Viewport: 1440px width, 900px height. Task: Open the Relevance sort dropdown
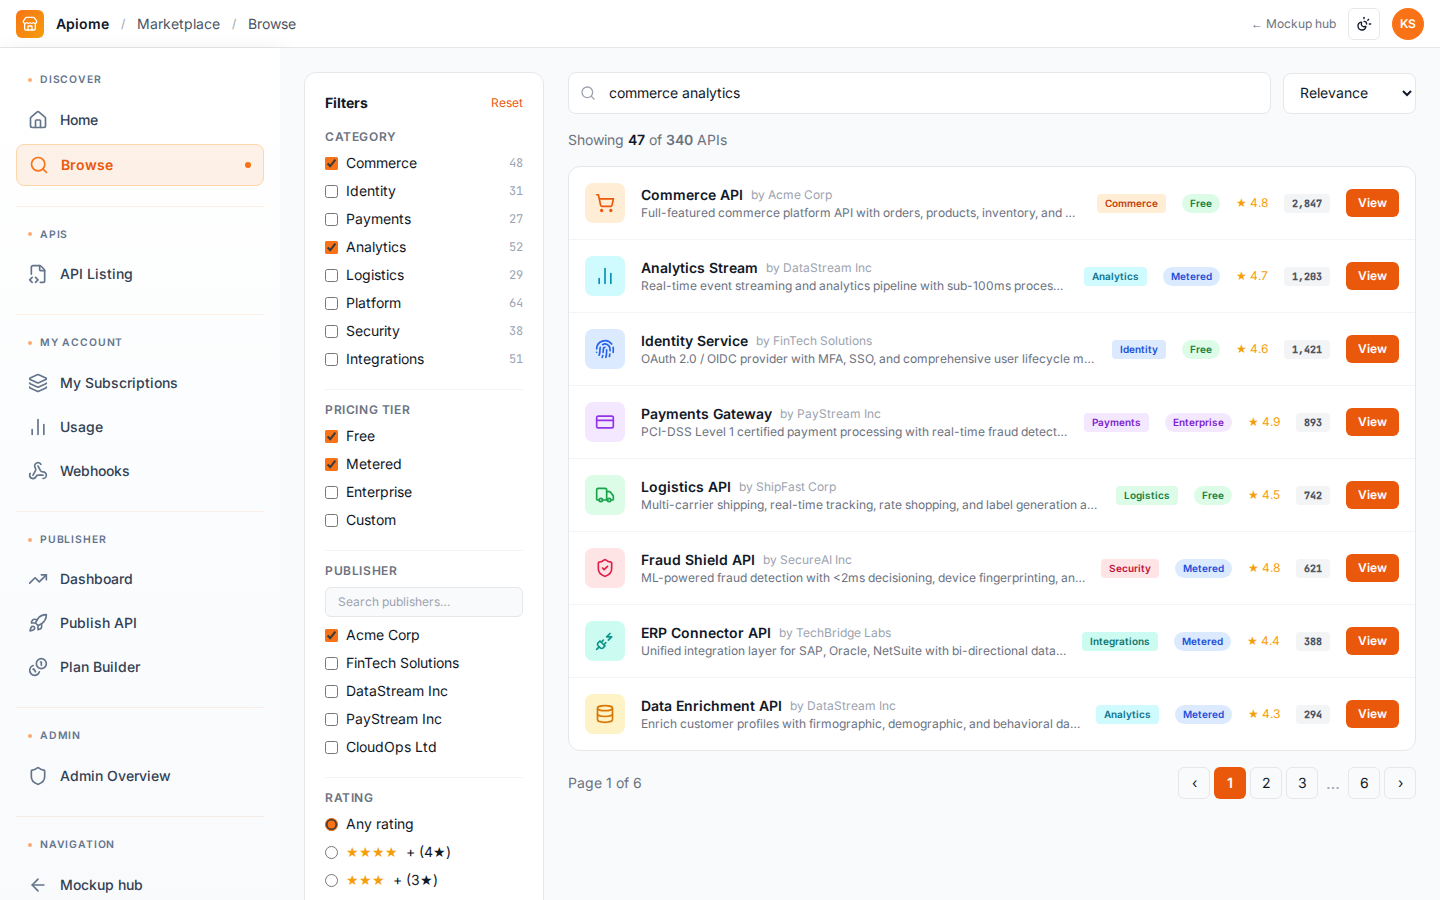tap(1349, 93)
